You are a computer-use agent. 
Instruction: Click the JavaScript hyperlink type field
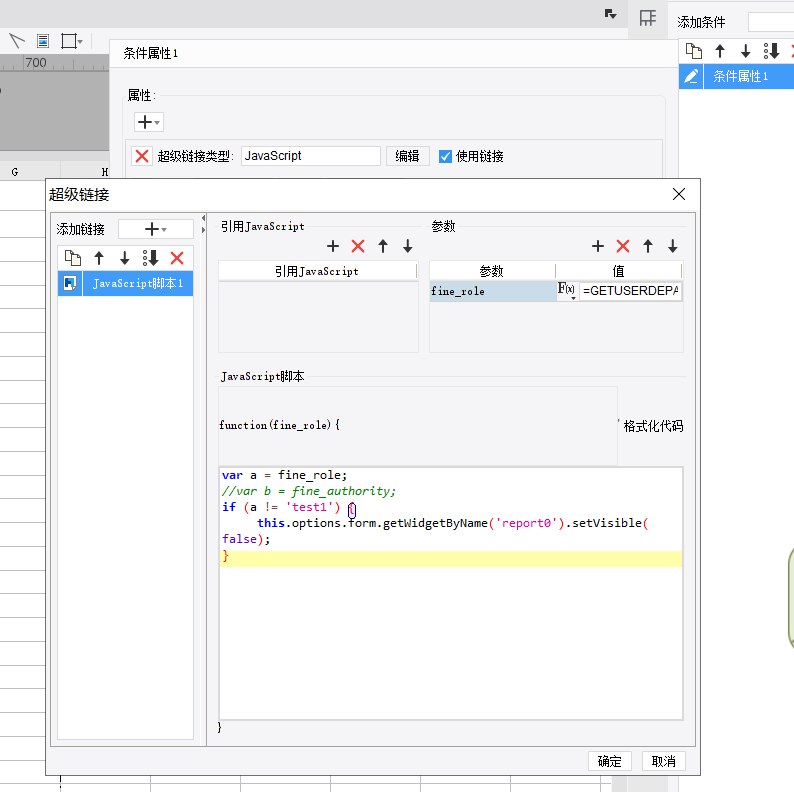(x=311, y=156)
